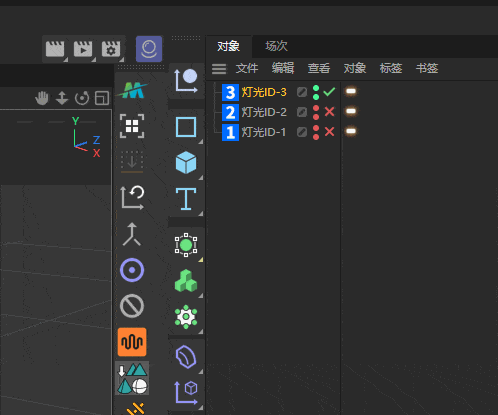Toggle visibility dots of 灯光ID-3

pyautogui.click(x=316, y=92)
